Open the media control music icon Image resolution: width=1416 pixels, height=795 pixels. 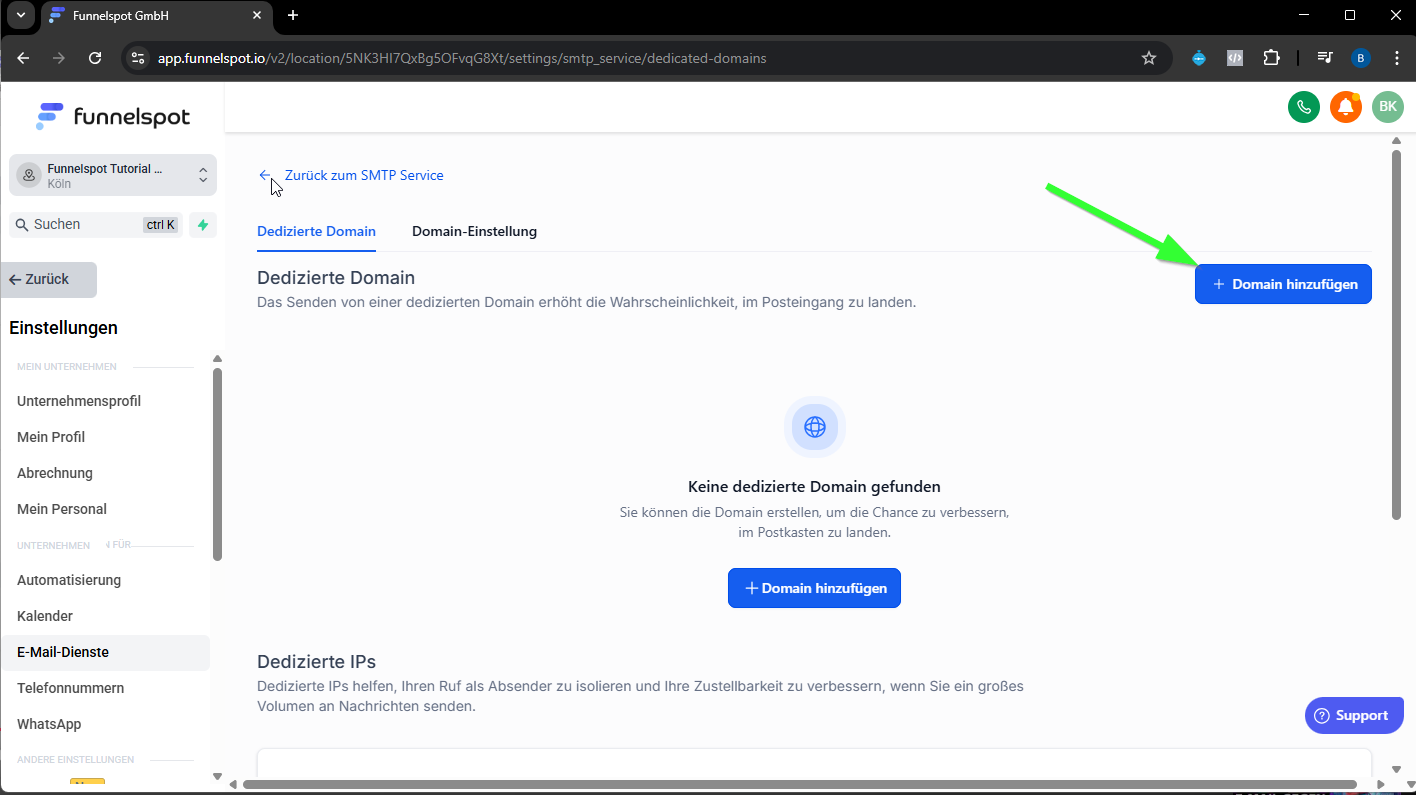pos(1325,58)
